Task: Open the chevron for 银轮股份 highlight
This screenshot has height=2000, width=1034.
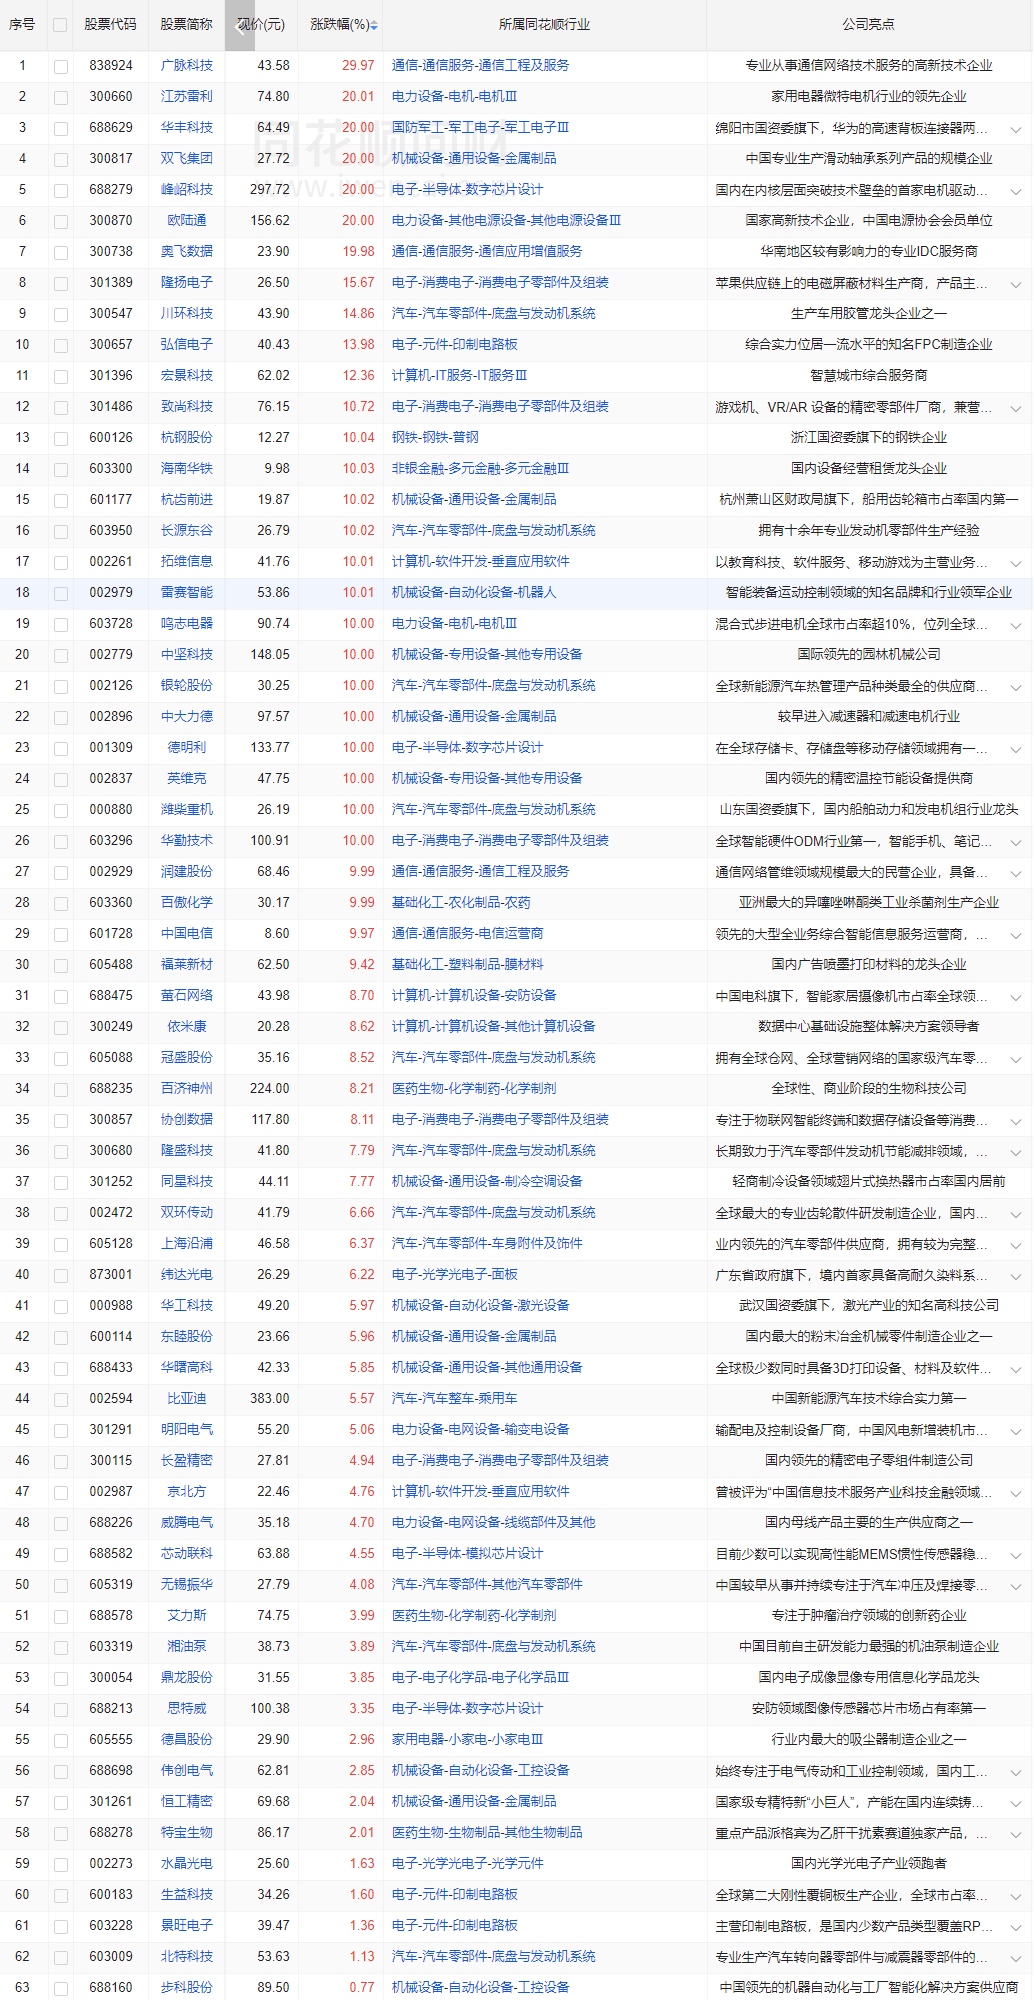Action: tap(1016, 687)
